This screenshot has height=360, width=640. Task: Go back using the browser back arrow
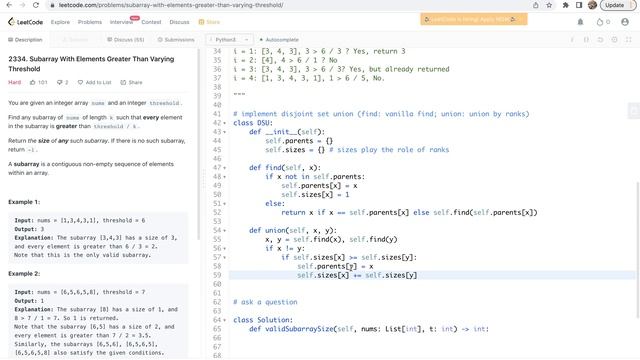point(9,5)
